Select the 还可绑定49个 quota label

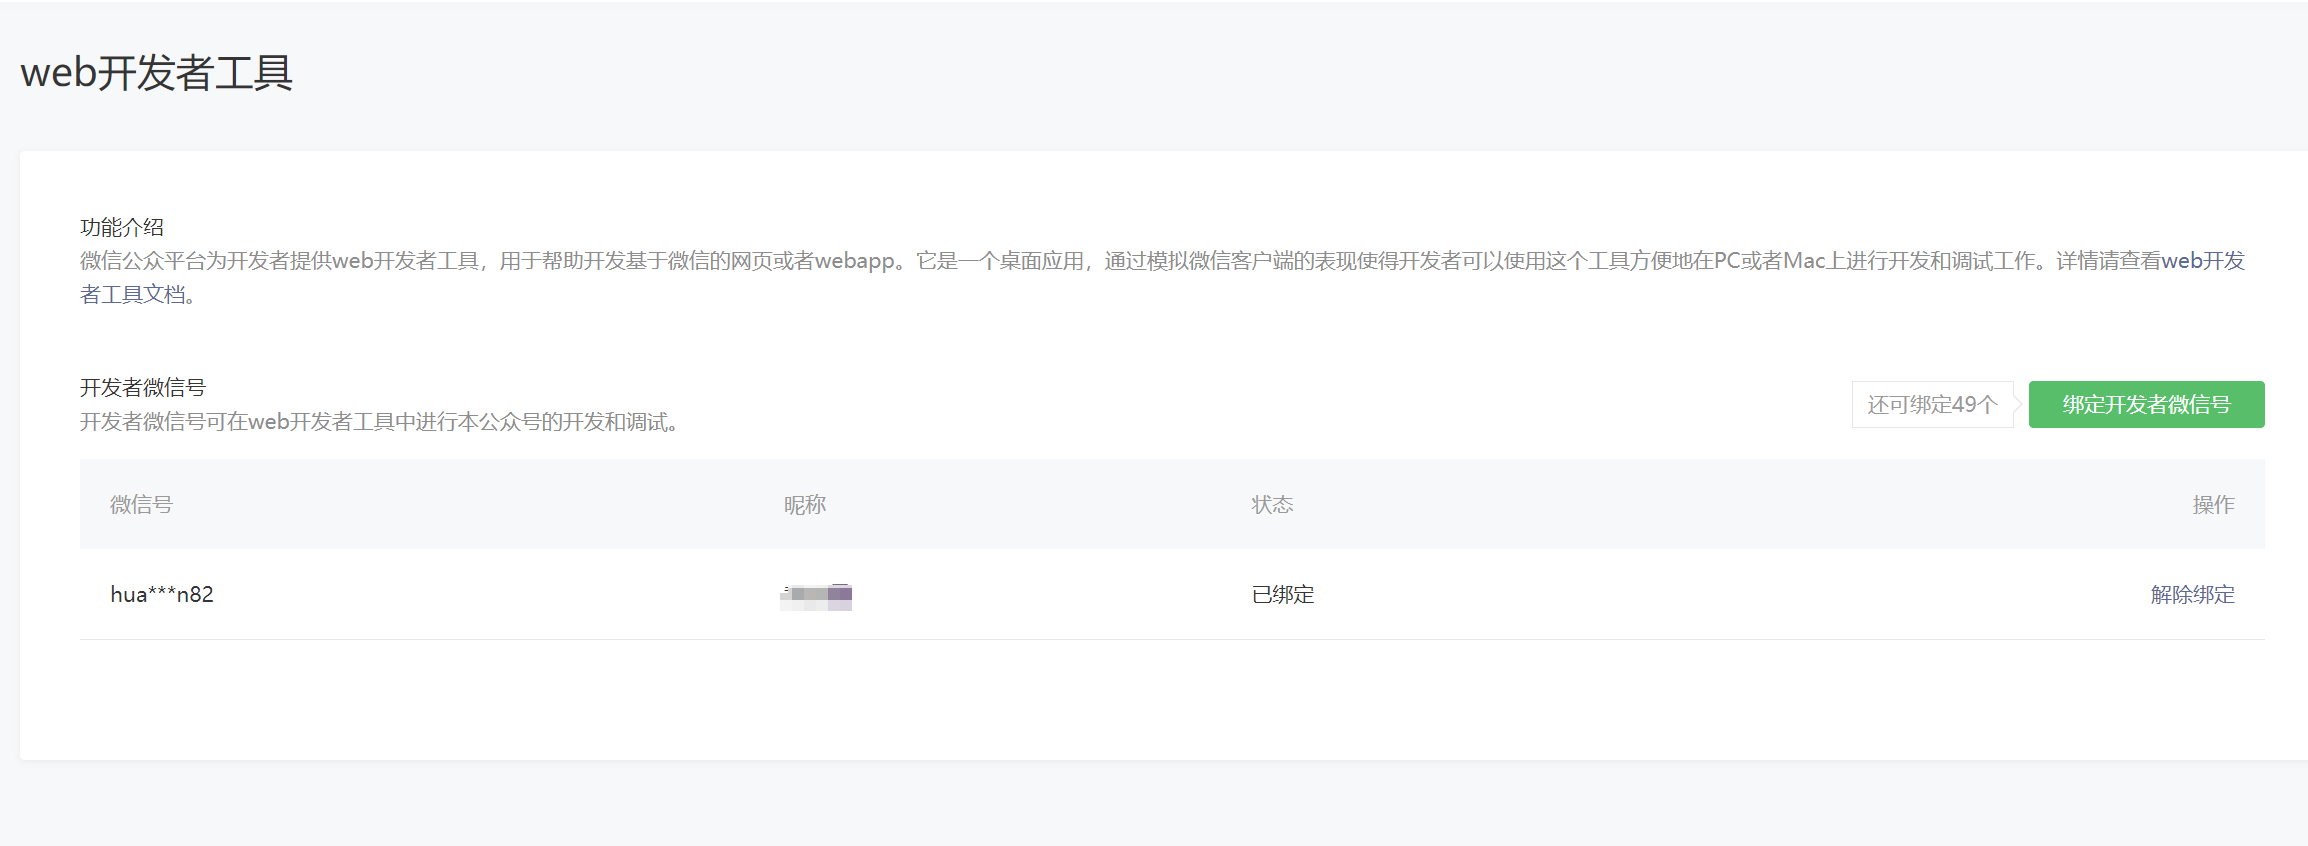[1932, 404]
